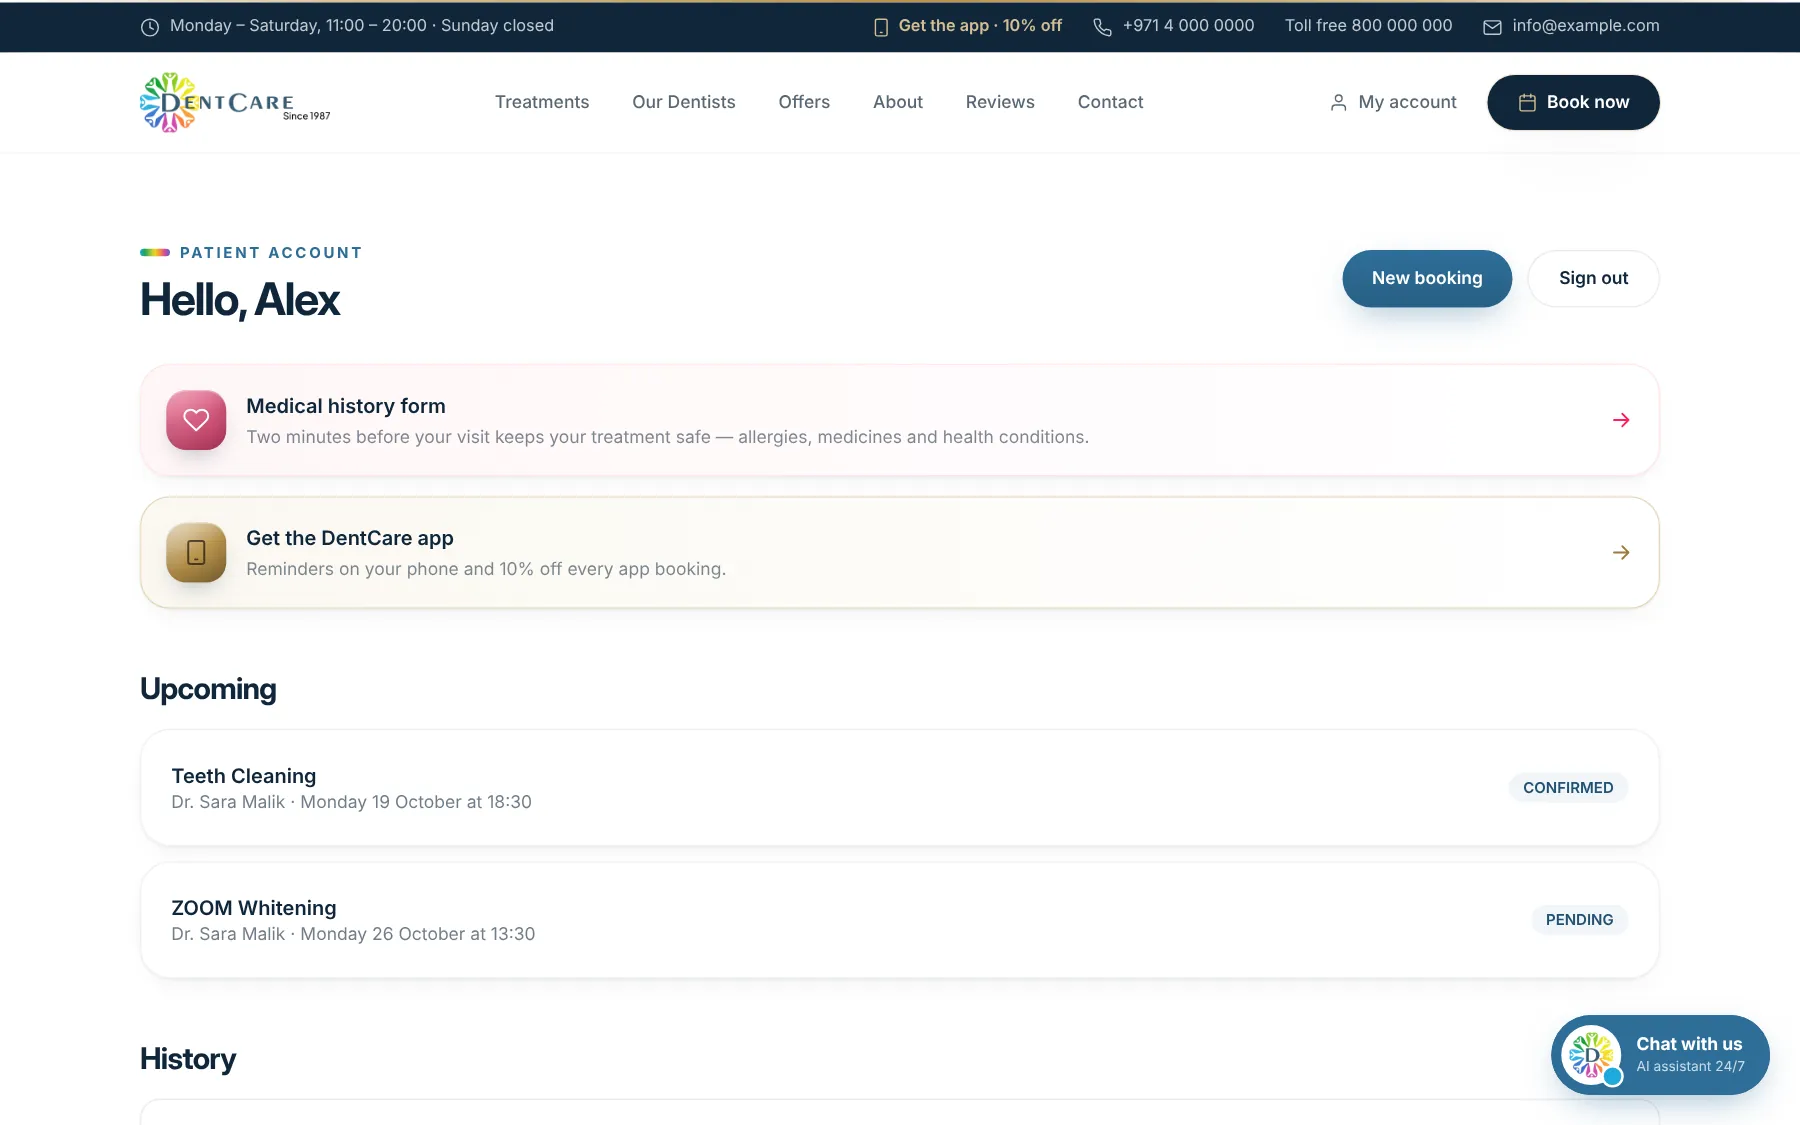Viewport: 1800px width, 1125px height.
Task: Click the History section heading
Action: (x=188, y=1059)
